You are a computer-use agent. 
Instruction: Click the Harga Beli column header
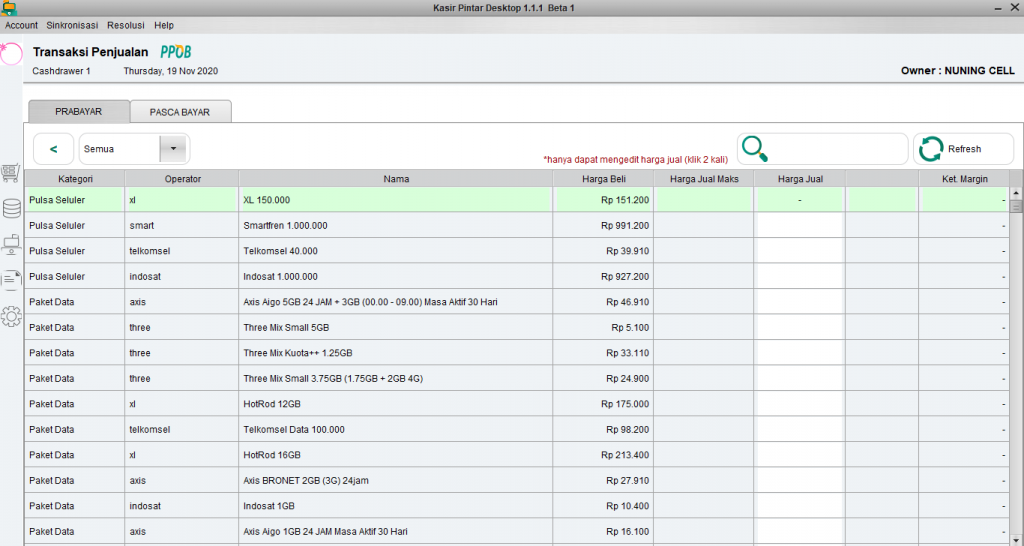click(603, 179)
